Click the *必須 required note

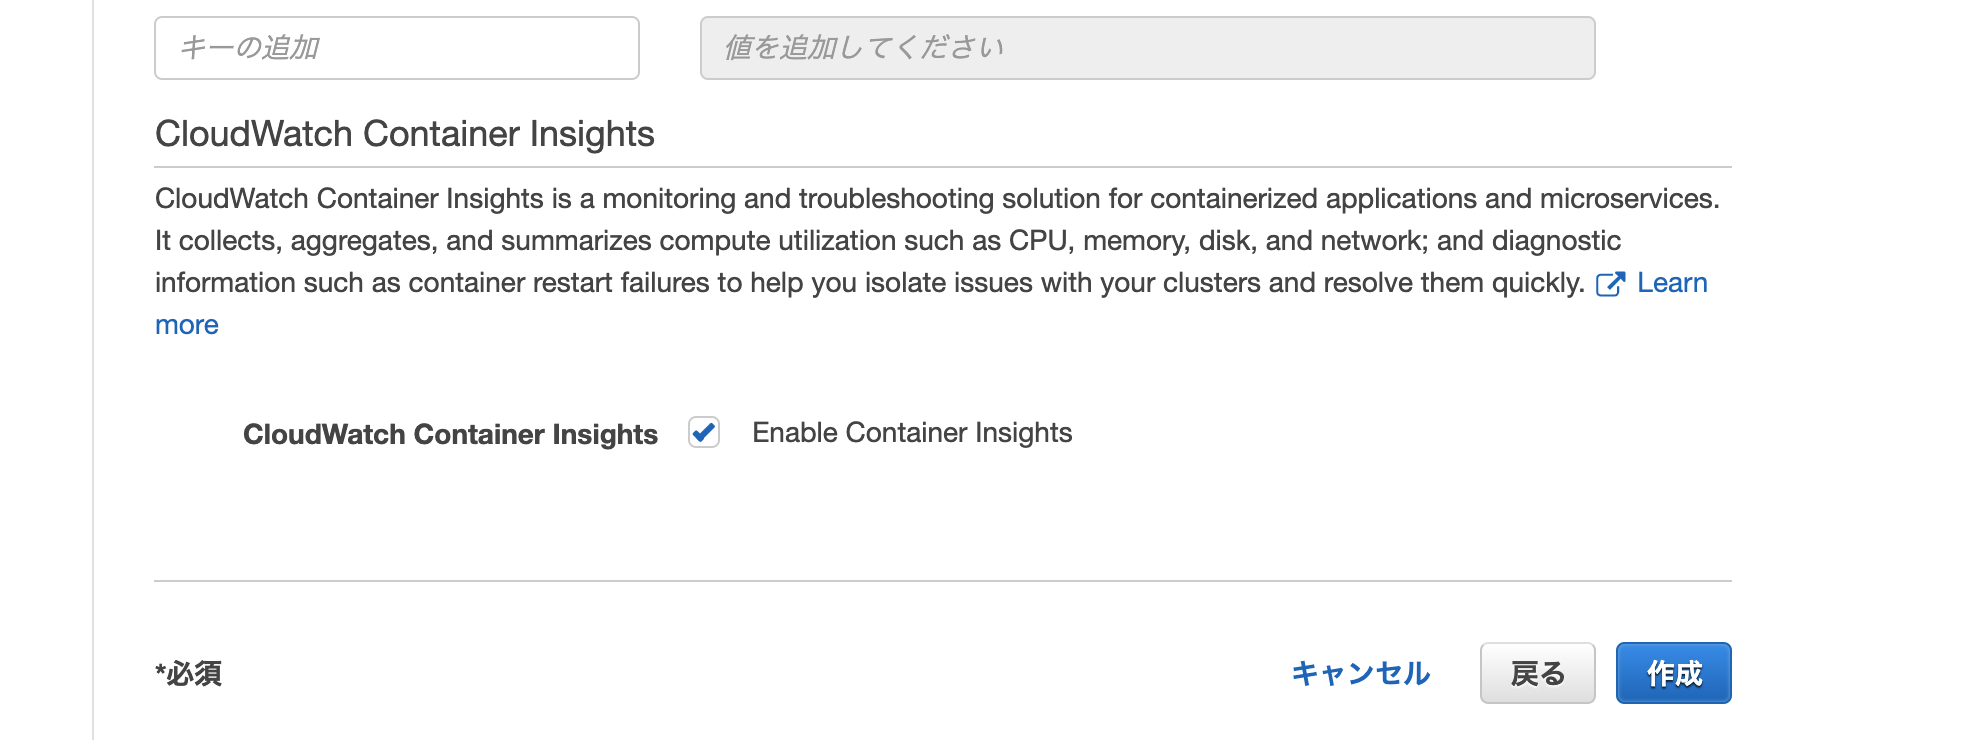[x=189, y=673]
